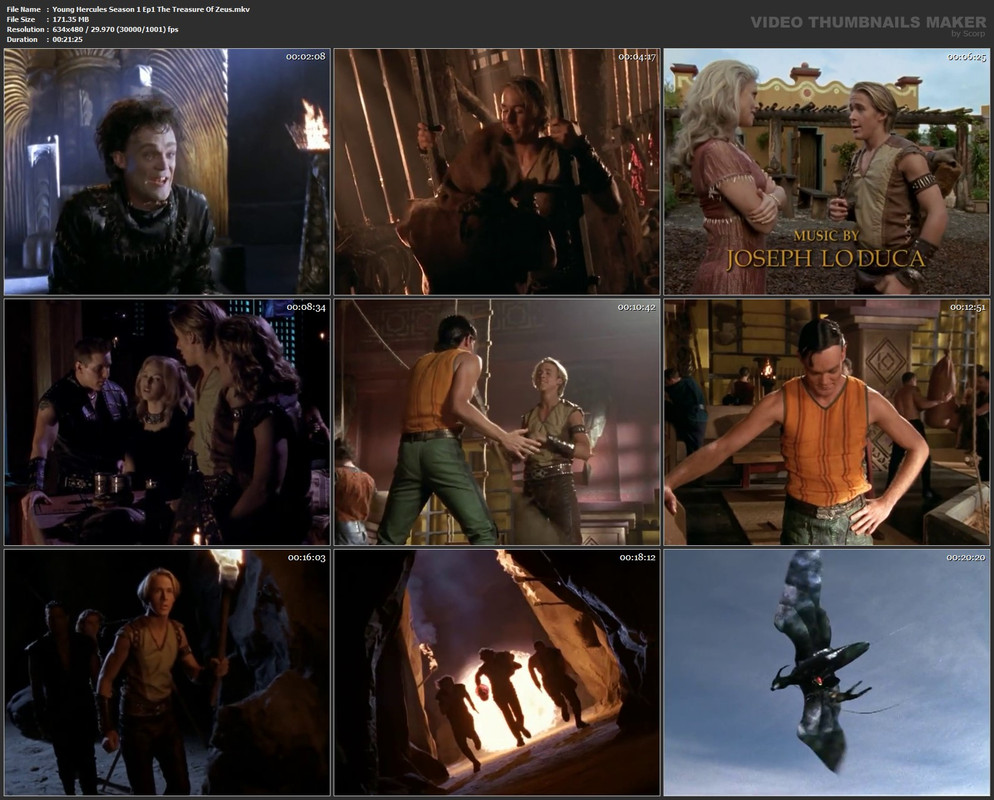
Task: Click the 'File Size' label in the header
Action: [x=21, y=20]
